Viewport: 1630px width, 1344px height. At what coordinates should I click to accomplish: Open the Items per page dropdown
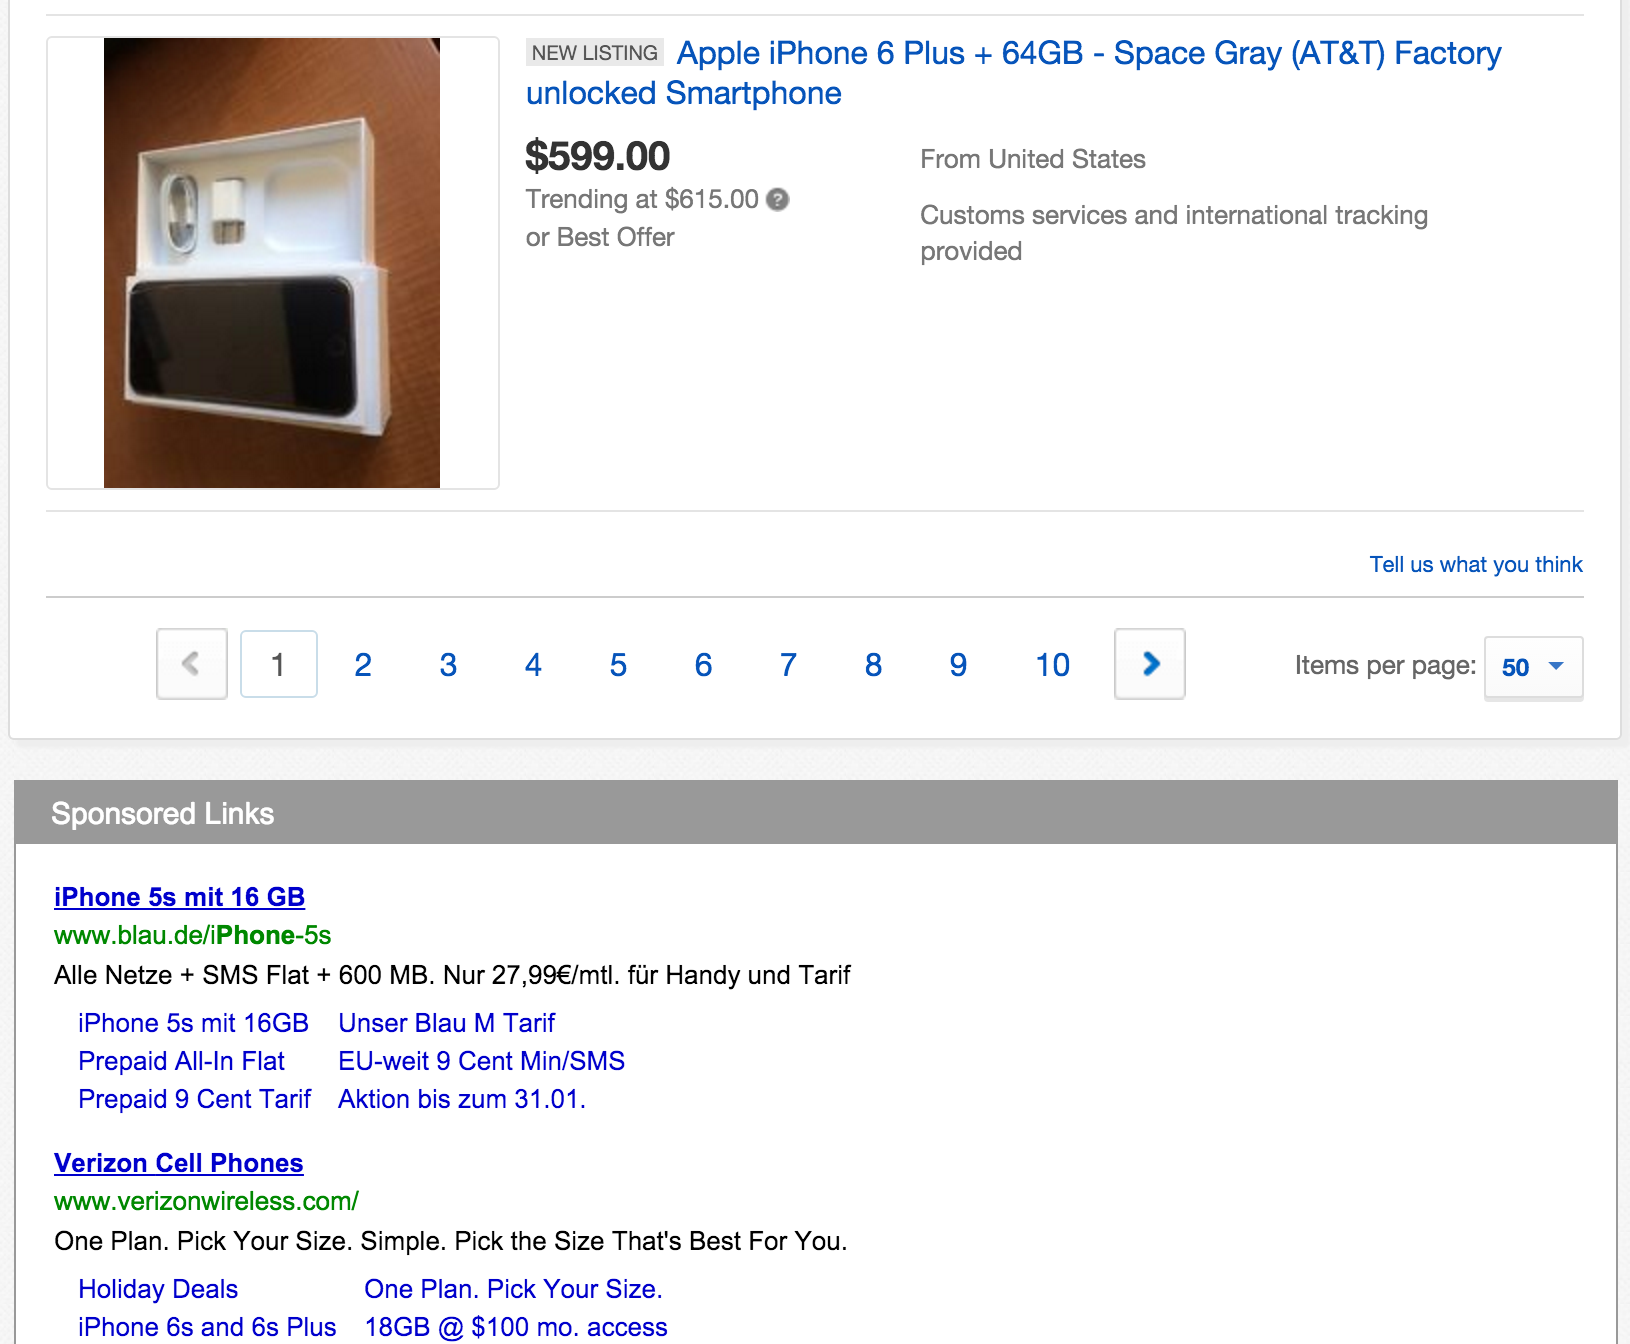pos(1533,667)
